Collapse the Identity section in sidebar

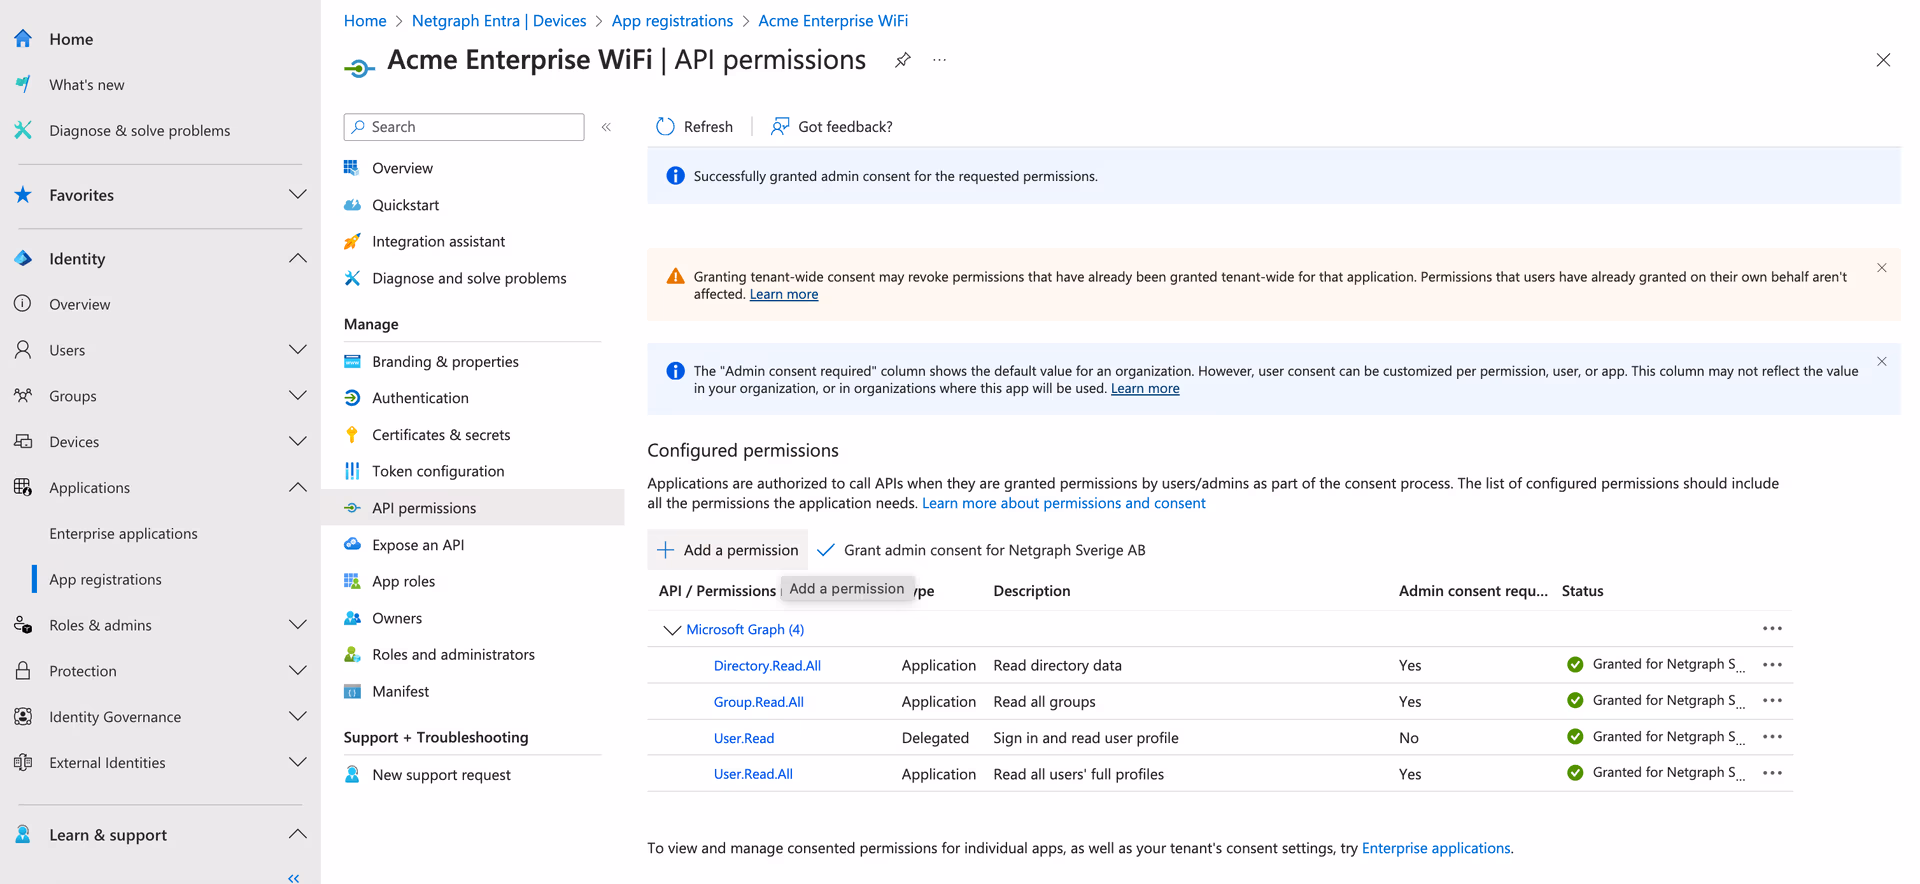tap(297, 259)
